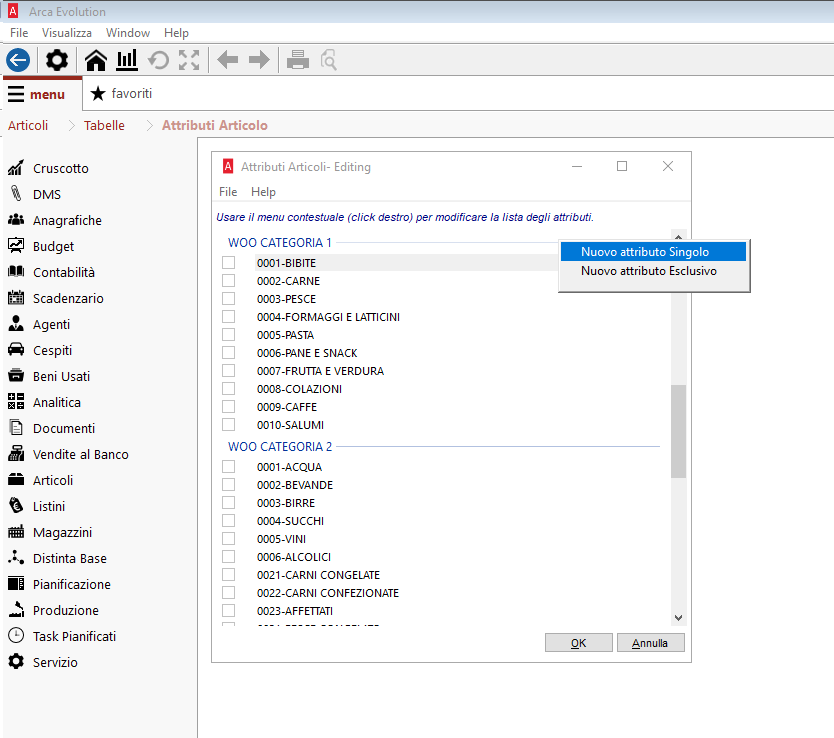Open the hamburger menu tab
The image size is (834, 738).
click(36, 94)
